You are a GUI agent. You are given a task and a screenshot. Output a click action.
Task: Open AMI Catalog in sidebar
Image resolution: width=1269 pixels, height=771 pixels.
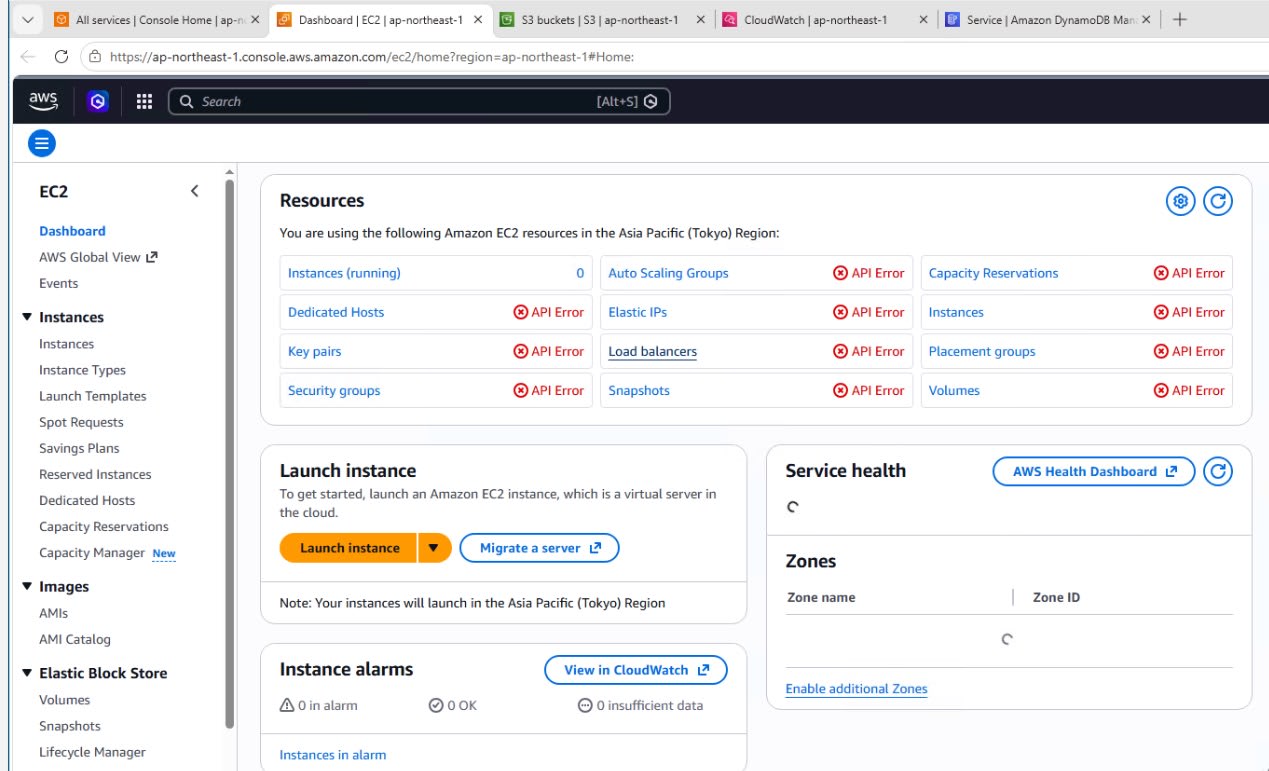[75, 639]
